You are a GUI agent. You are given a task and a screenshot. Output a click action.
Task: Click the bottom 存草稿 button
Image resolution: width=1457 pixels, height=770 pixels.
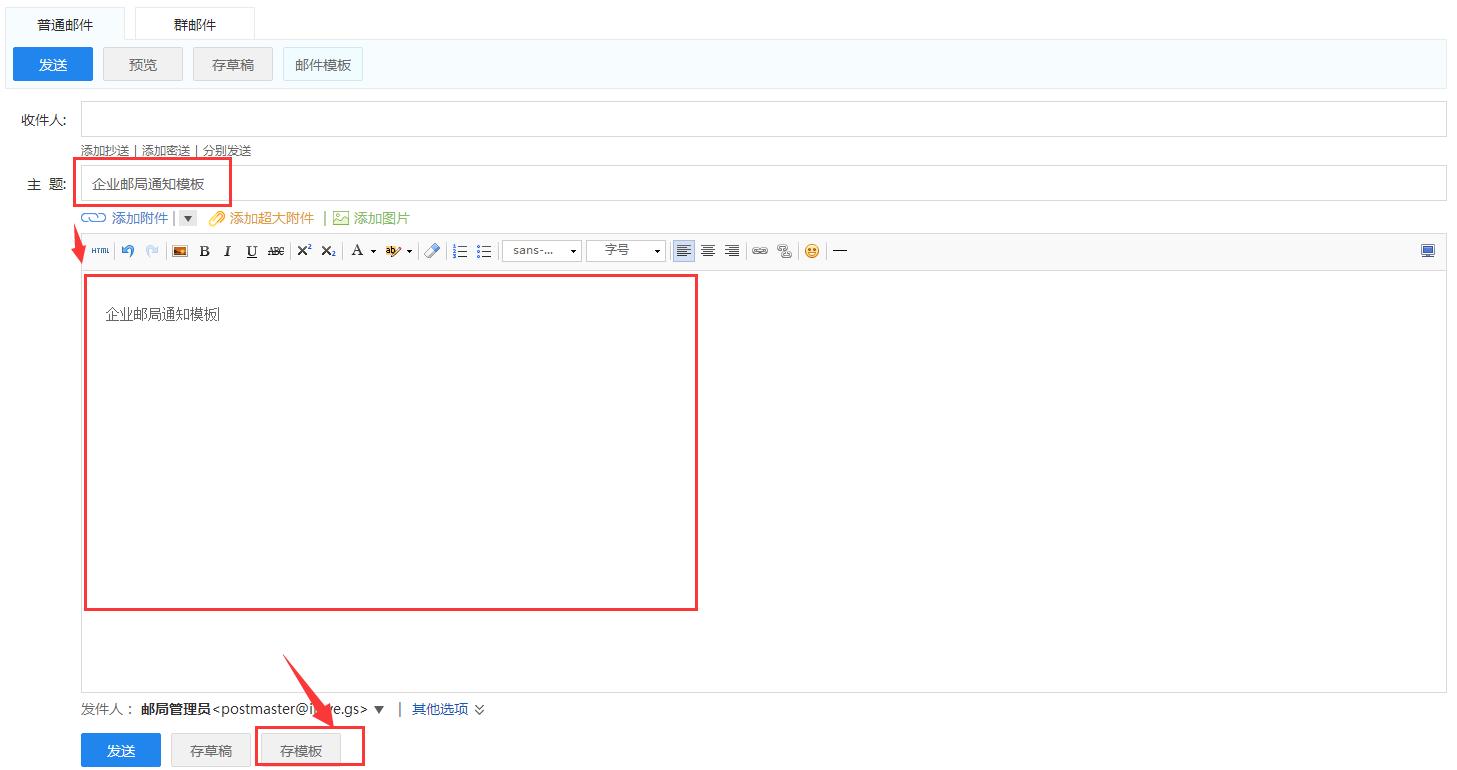(x=211, y=750)
